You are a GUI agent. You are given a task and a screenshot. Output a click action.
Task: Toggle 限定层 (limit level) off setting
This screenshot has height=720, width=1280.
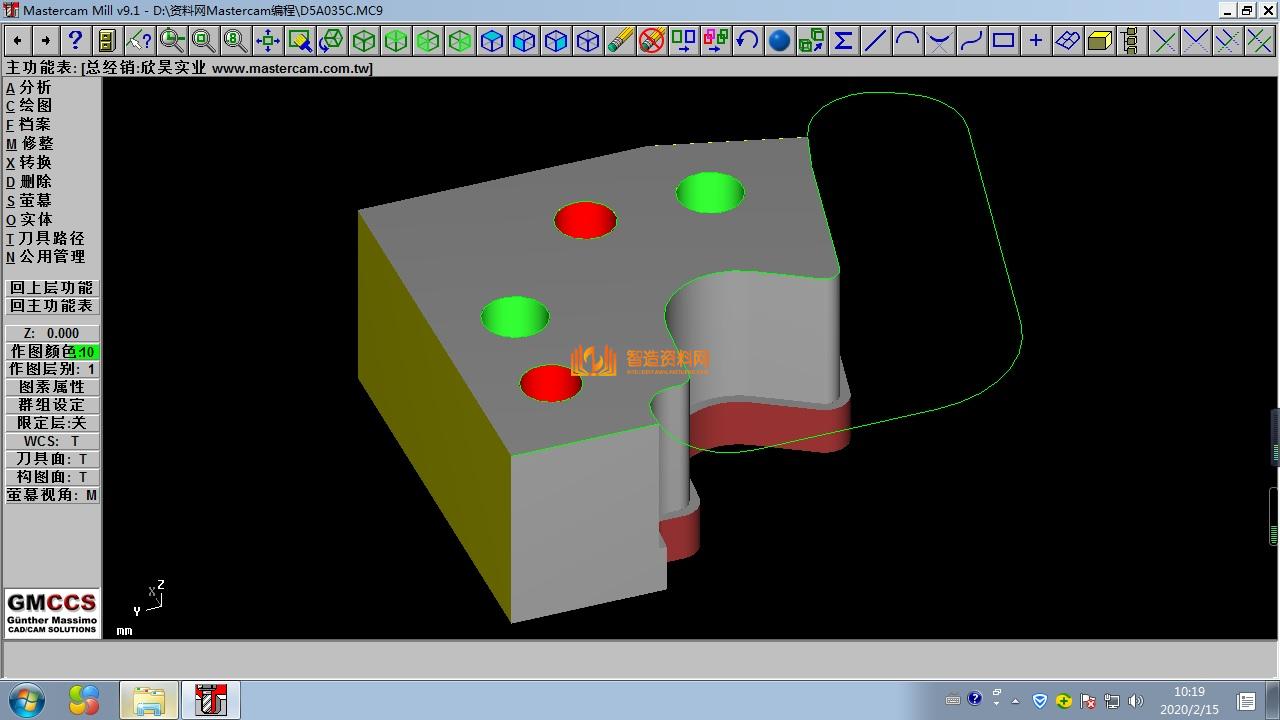coord(52,423)
